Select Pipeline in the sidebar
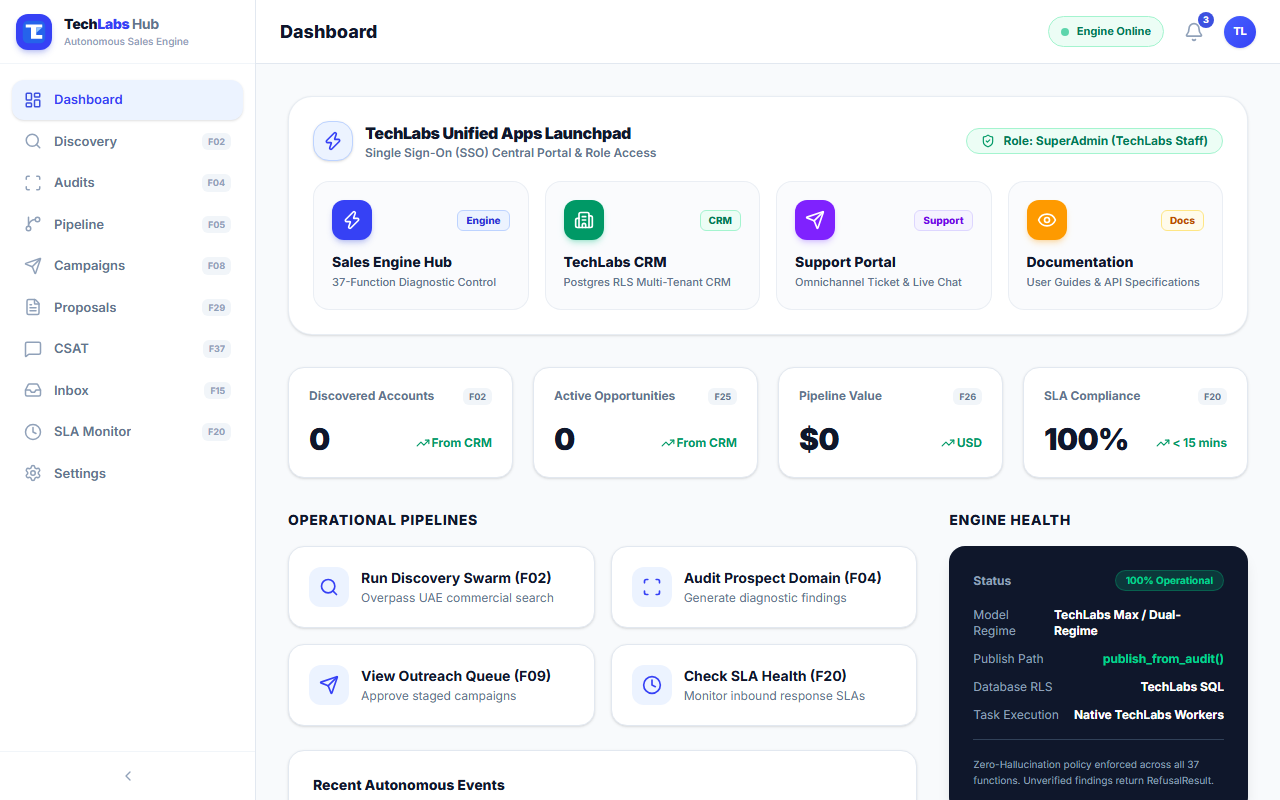 click(x=127, y=224)
